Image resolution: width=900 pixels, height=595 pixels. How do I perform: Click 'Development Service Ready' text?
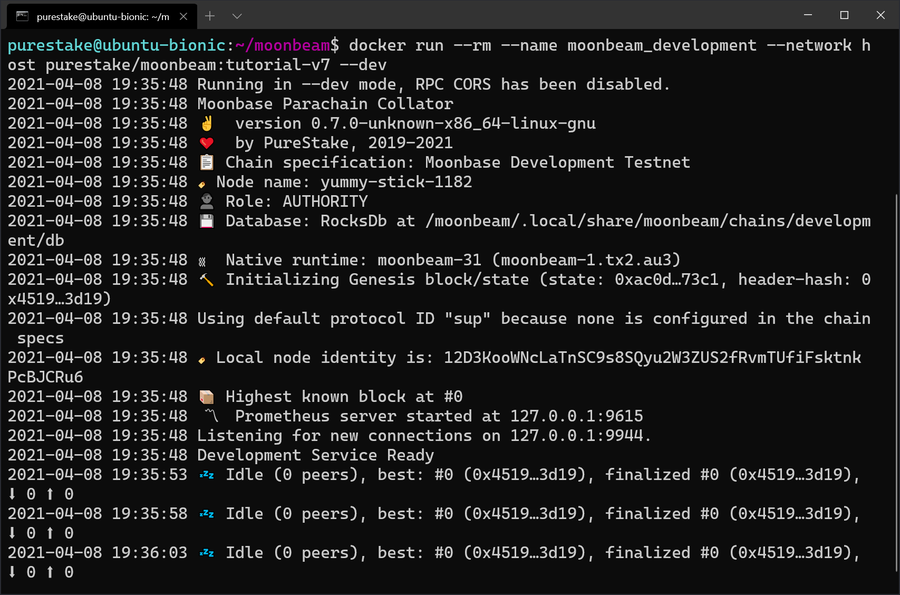[x=316, y=455]
